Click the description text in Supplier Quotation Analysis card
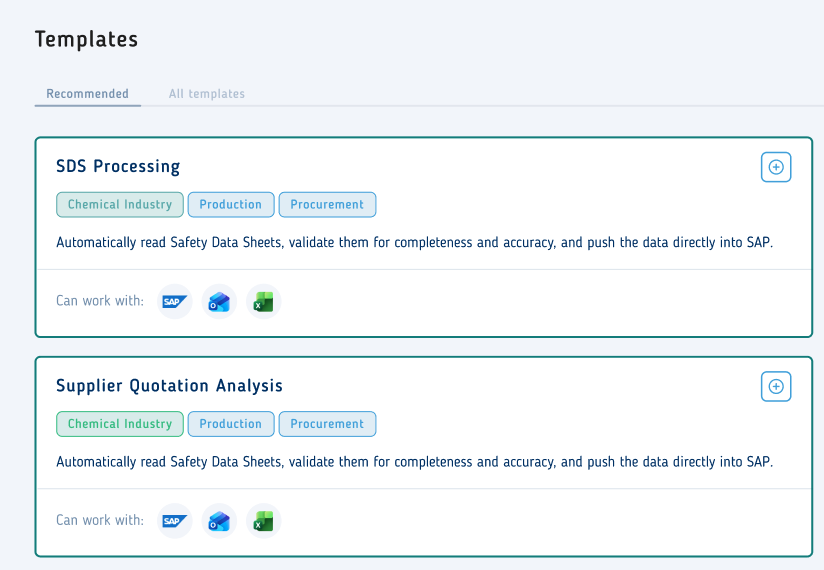 coord(415,462)
